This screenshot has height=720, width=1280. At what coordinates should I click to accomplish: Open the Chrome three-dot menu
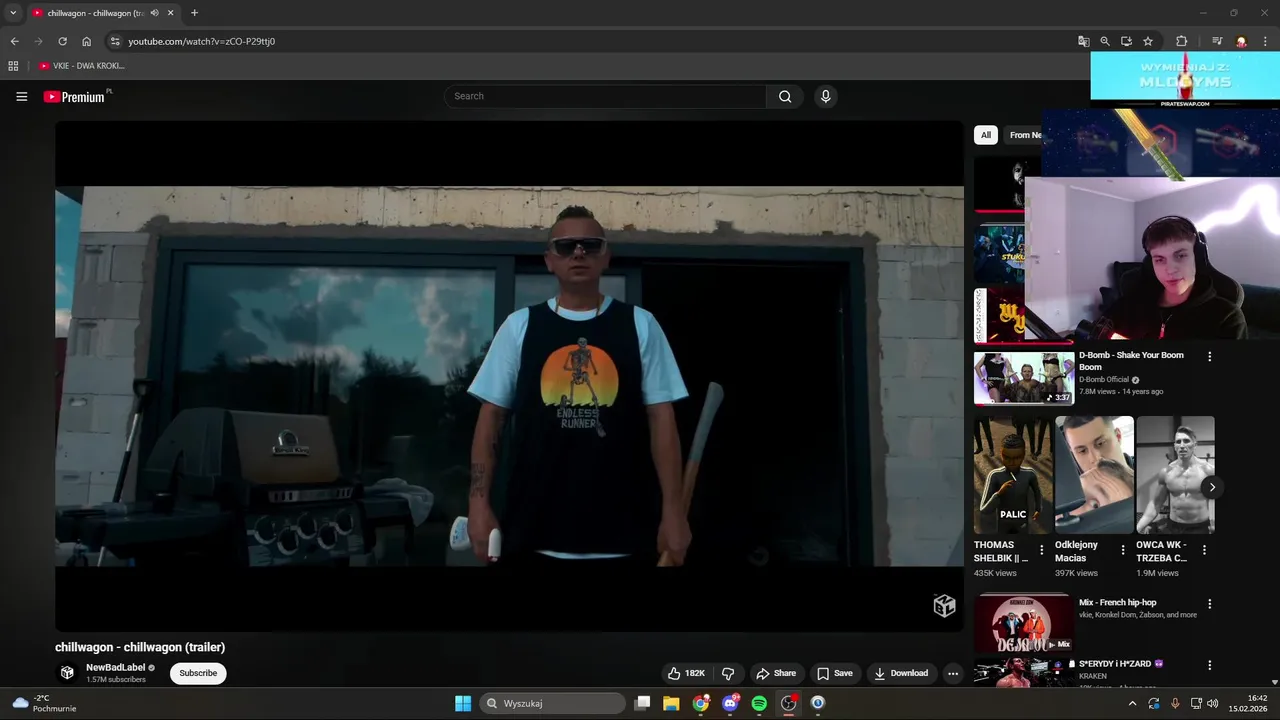pyautogui.click(x=1266, y=41)
